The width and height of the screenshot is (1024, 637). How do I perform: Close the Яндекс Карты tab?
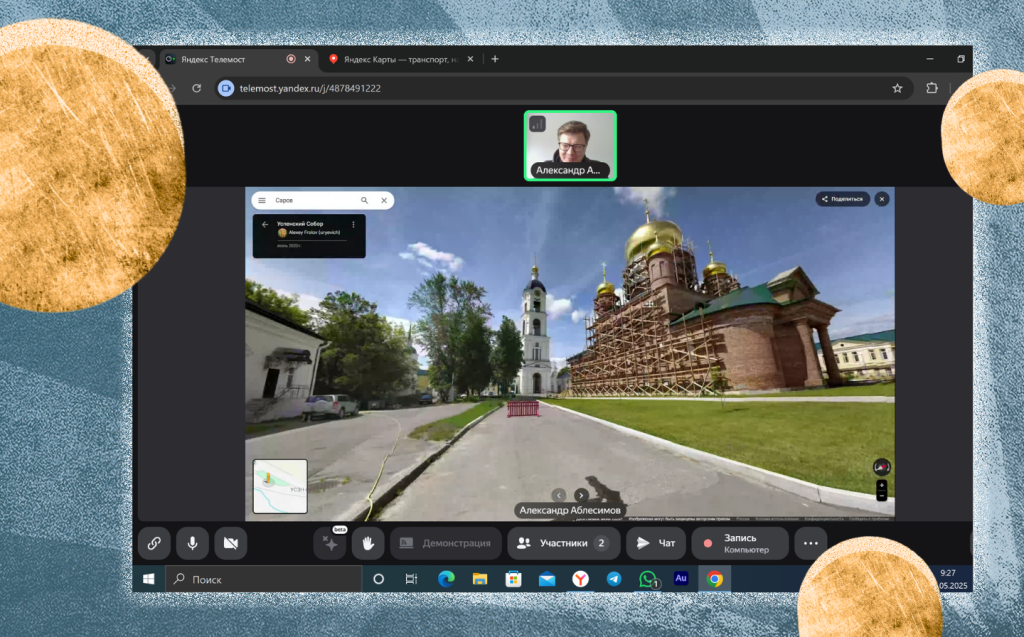pyautogui.click(x=470, y=59)
